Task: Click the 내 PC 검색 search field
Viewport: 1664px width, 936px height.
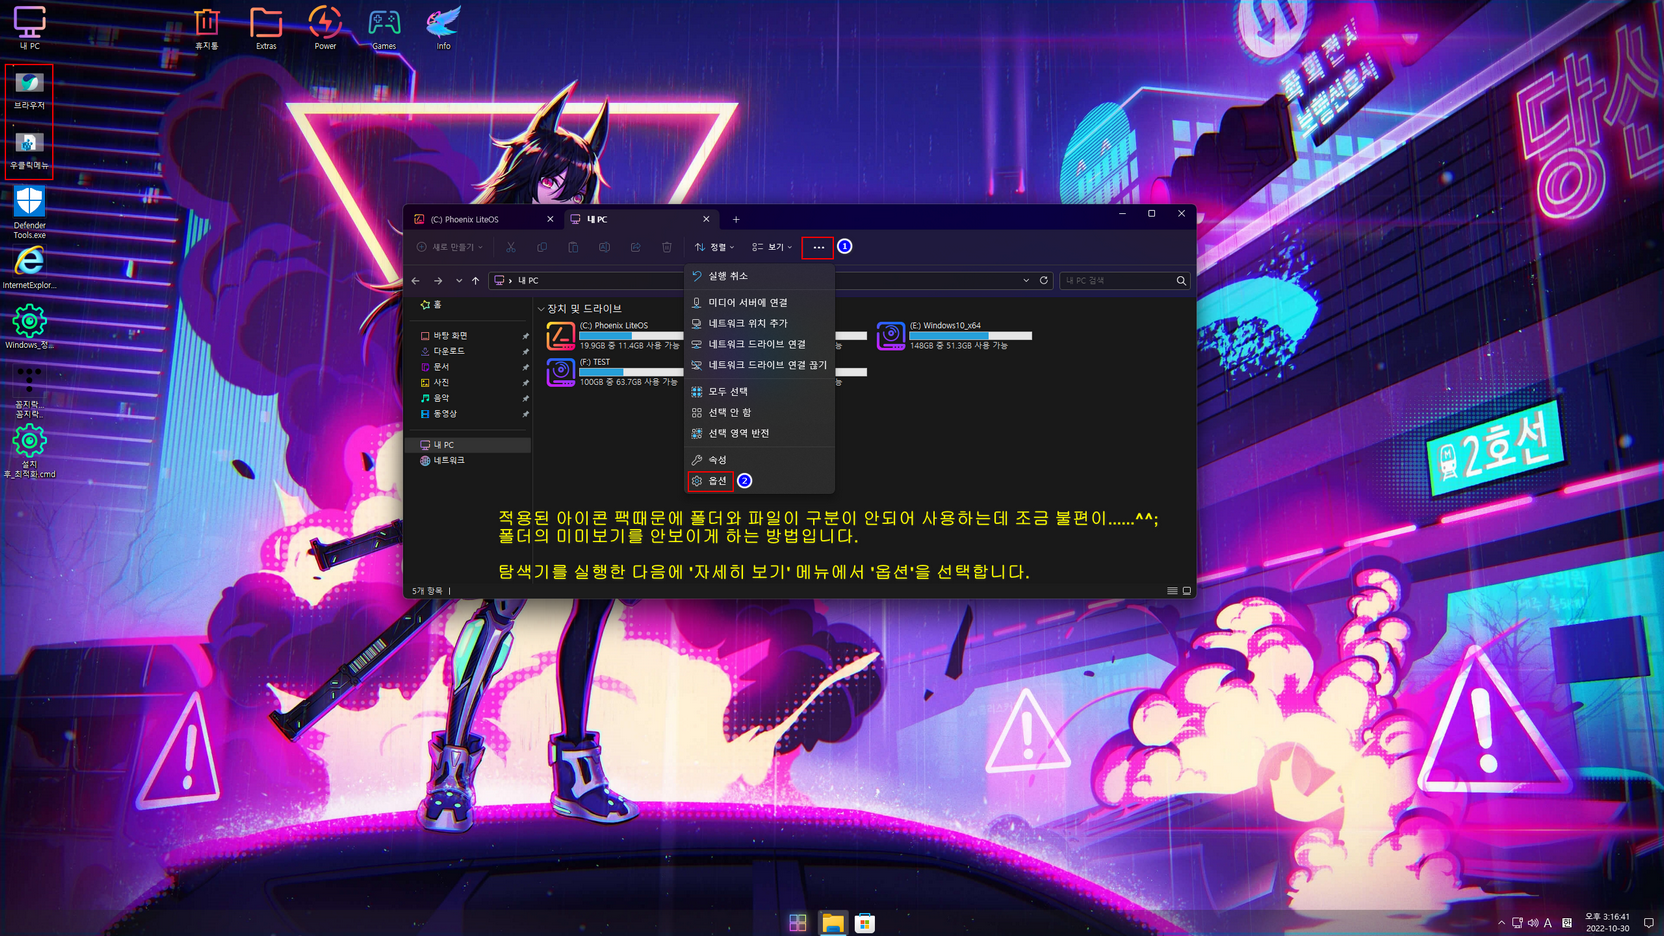Action: pyautogui.click(x=1115, y=281)
